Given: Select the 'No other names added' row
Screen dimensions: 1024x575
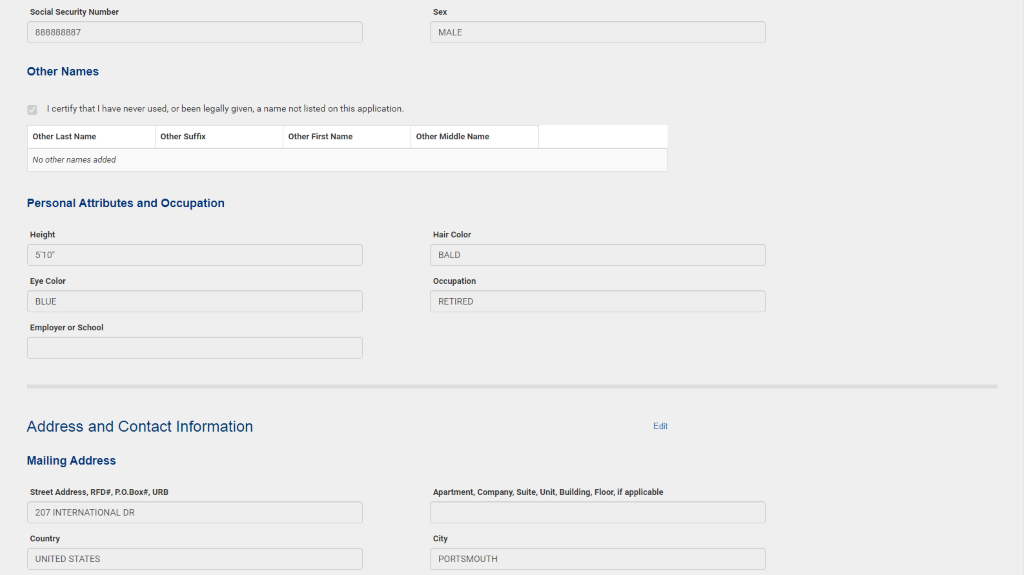Looking at the screenshot, I should [347, 160].
